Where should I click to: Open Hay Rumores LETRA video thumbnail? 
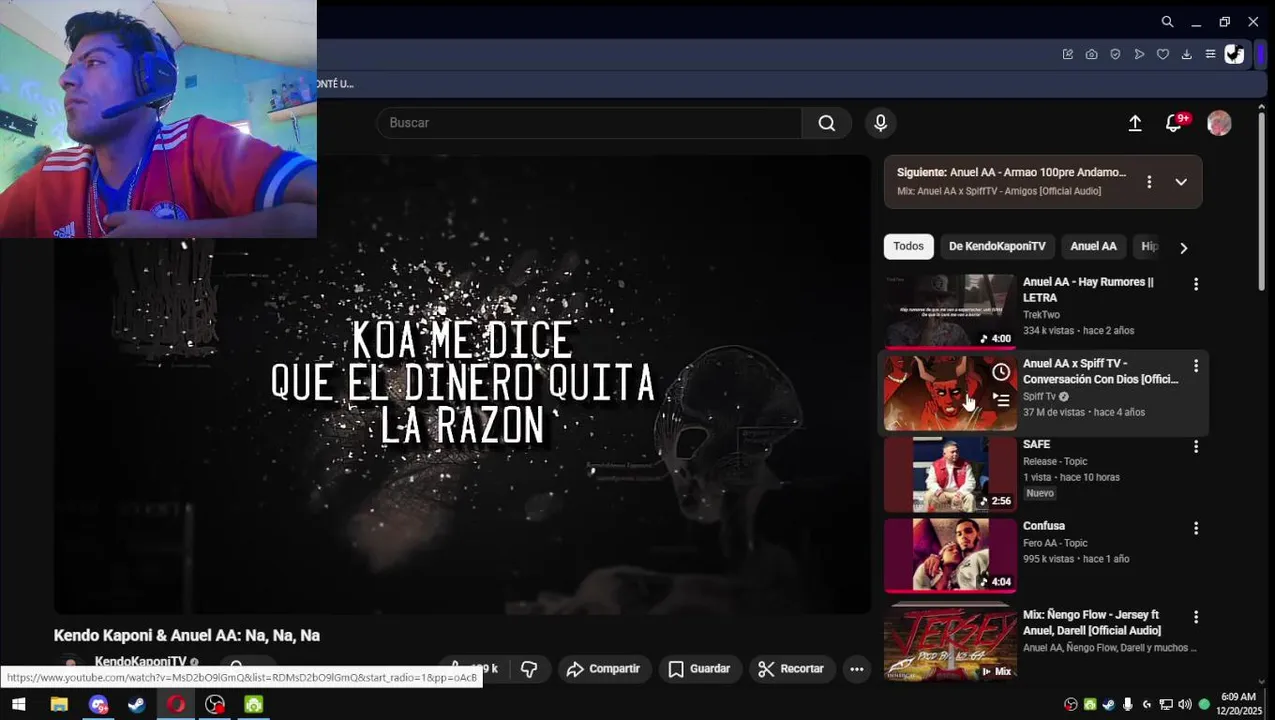[x=950, y=311]
